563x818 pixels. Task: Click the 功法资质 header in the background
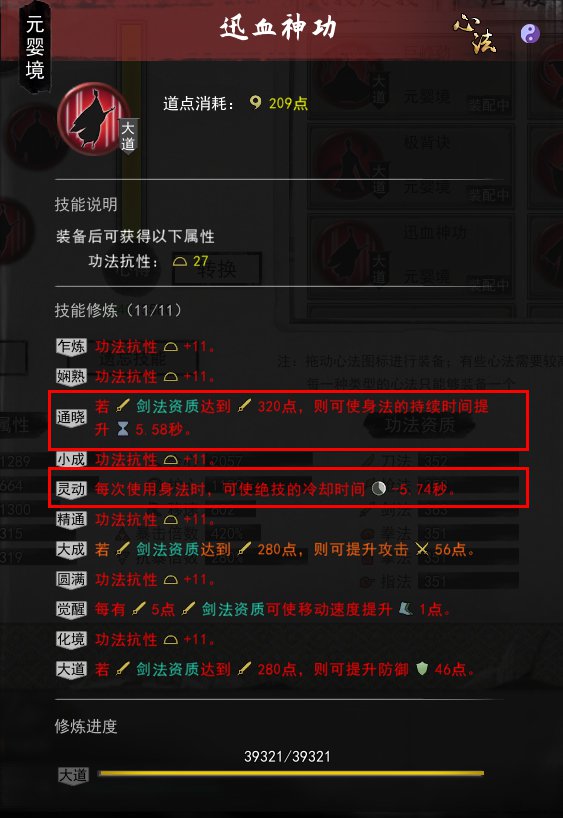(420, 425)
